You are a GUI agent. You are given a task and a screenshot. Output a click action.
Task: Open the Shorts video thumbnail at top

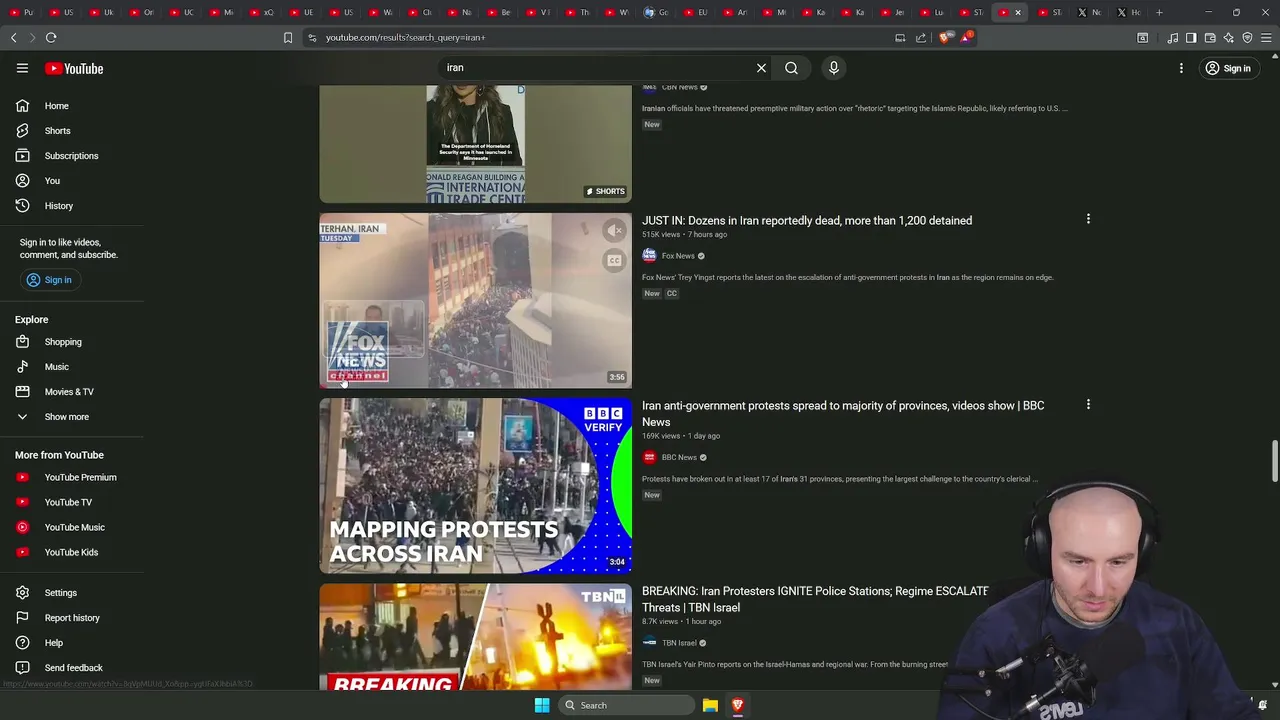click(475, 144)
